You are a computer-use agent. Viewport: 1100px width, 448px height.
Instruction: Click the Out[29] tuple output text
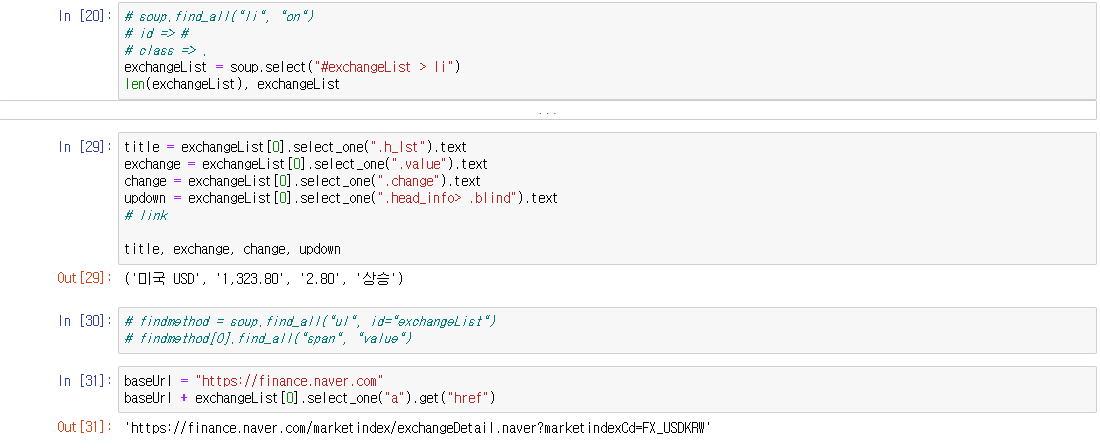point(264,279)
